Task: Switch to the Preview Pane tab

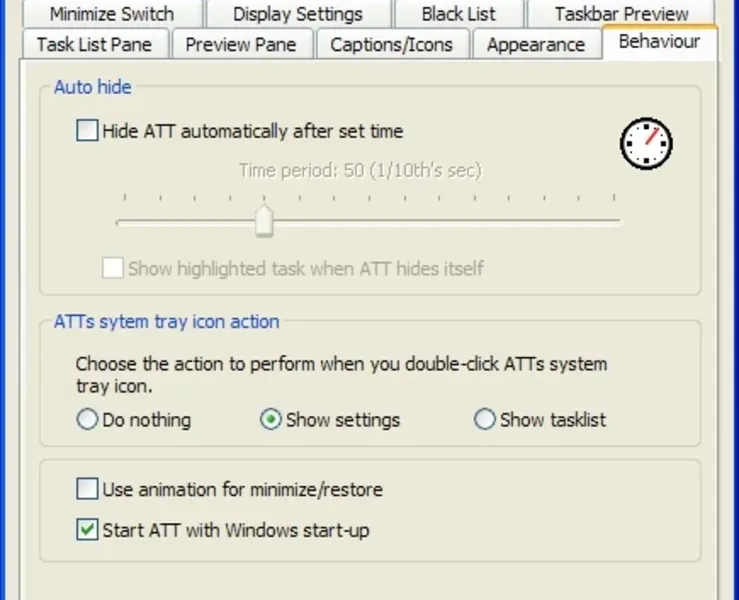Action: tap(241, 45)
